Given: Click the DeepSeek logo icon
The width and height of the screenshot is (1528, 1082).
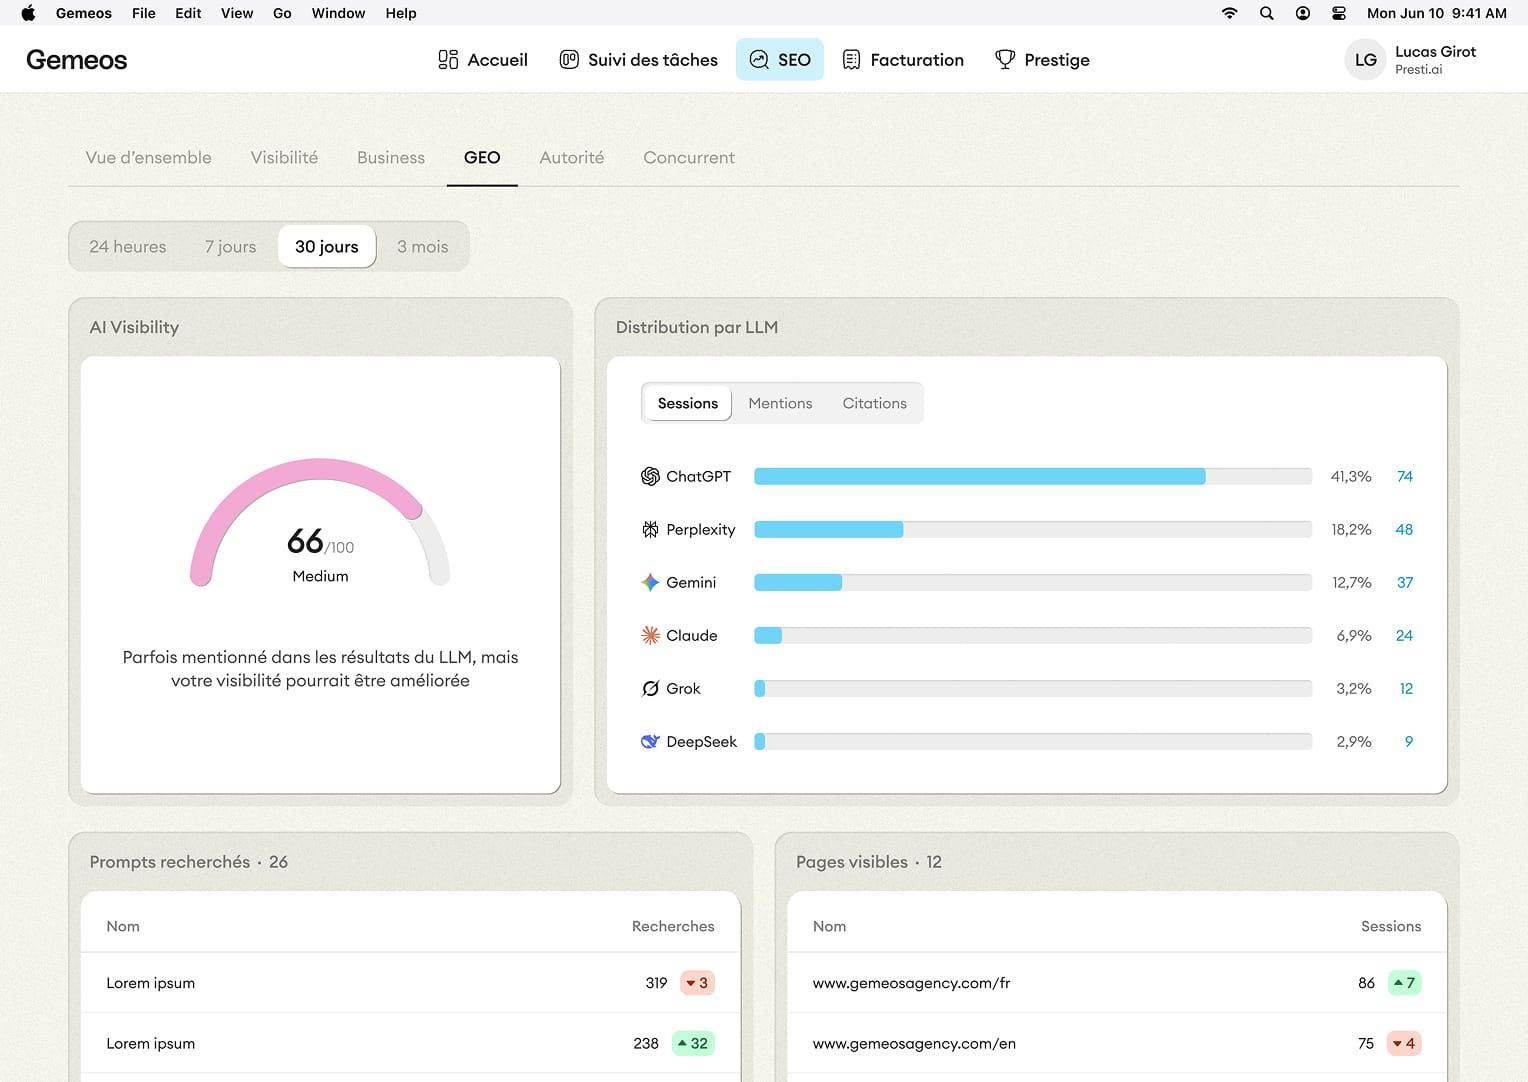Looking at the screenshot, I should 650,741.
